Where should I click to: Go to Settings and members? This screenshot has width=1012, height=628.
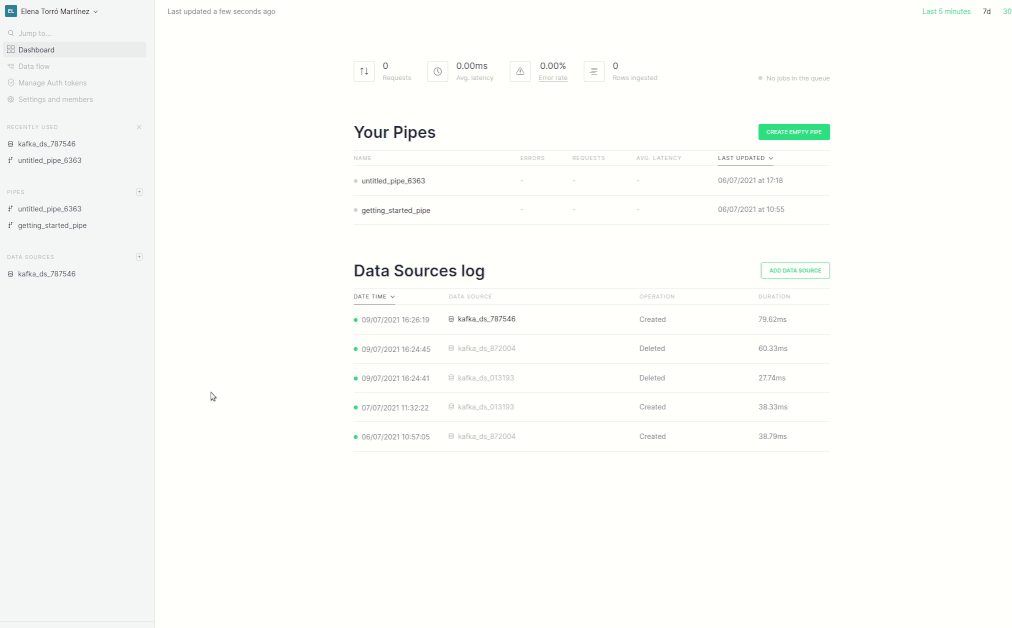coord(55,100)
